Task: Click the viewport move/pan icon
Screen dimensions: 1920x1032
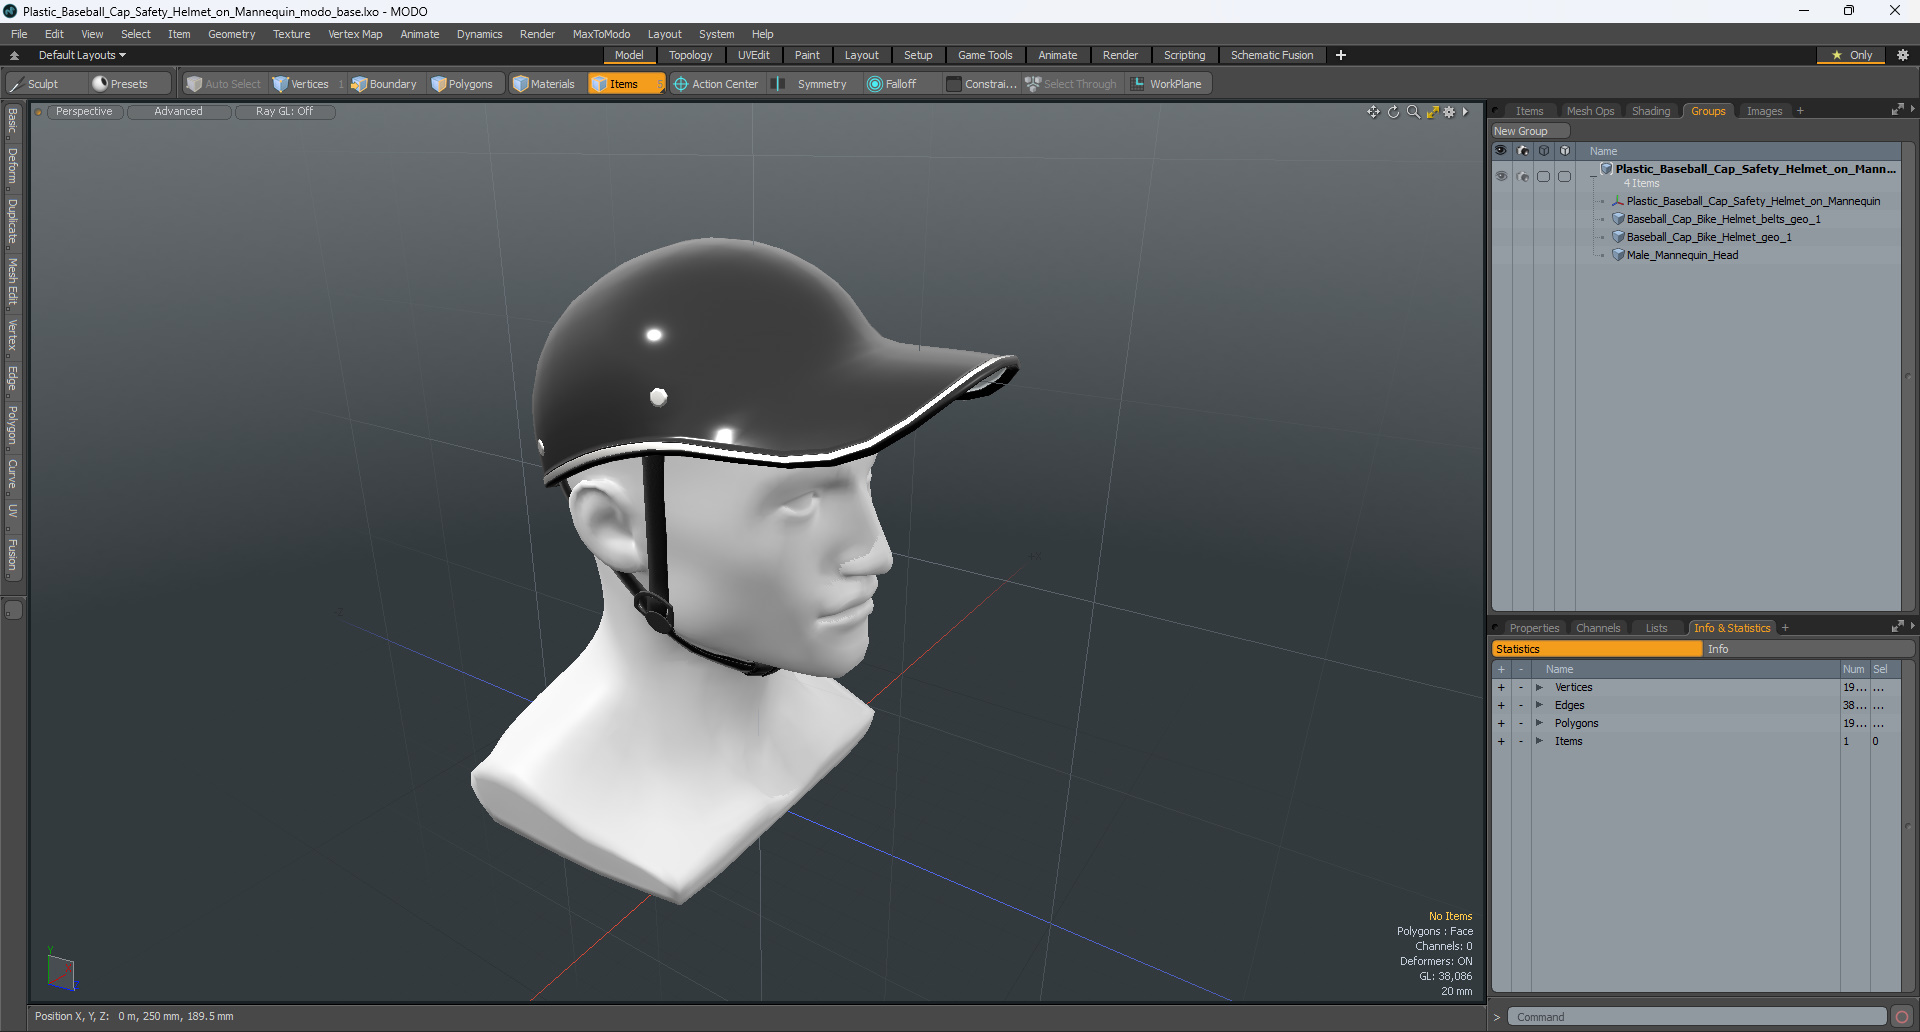Action: click(x=1374, y=112)
